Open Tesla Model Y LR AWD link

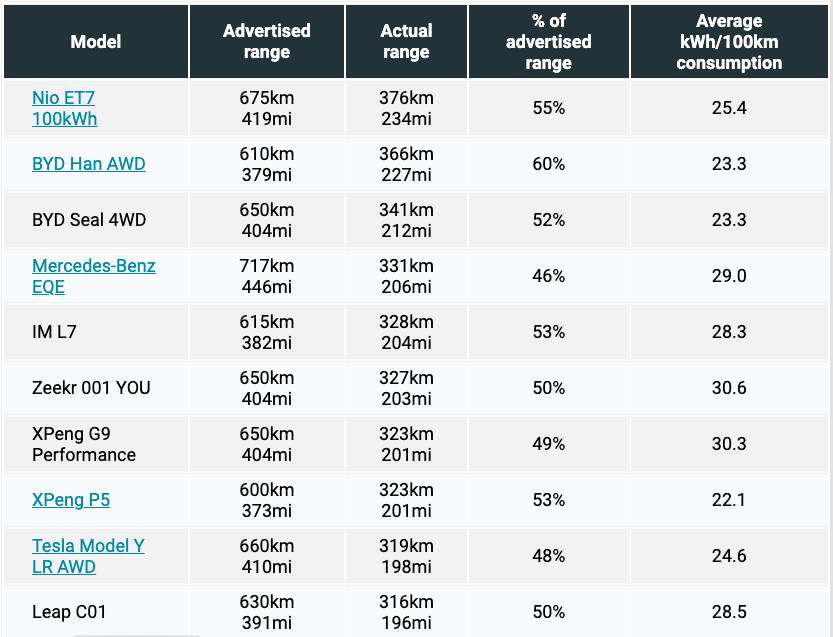(x=88, y=556)
